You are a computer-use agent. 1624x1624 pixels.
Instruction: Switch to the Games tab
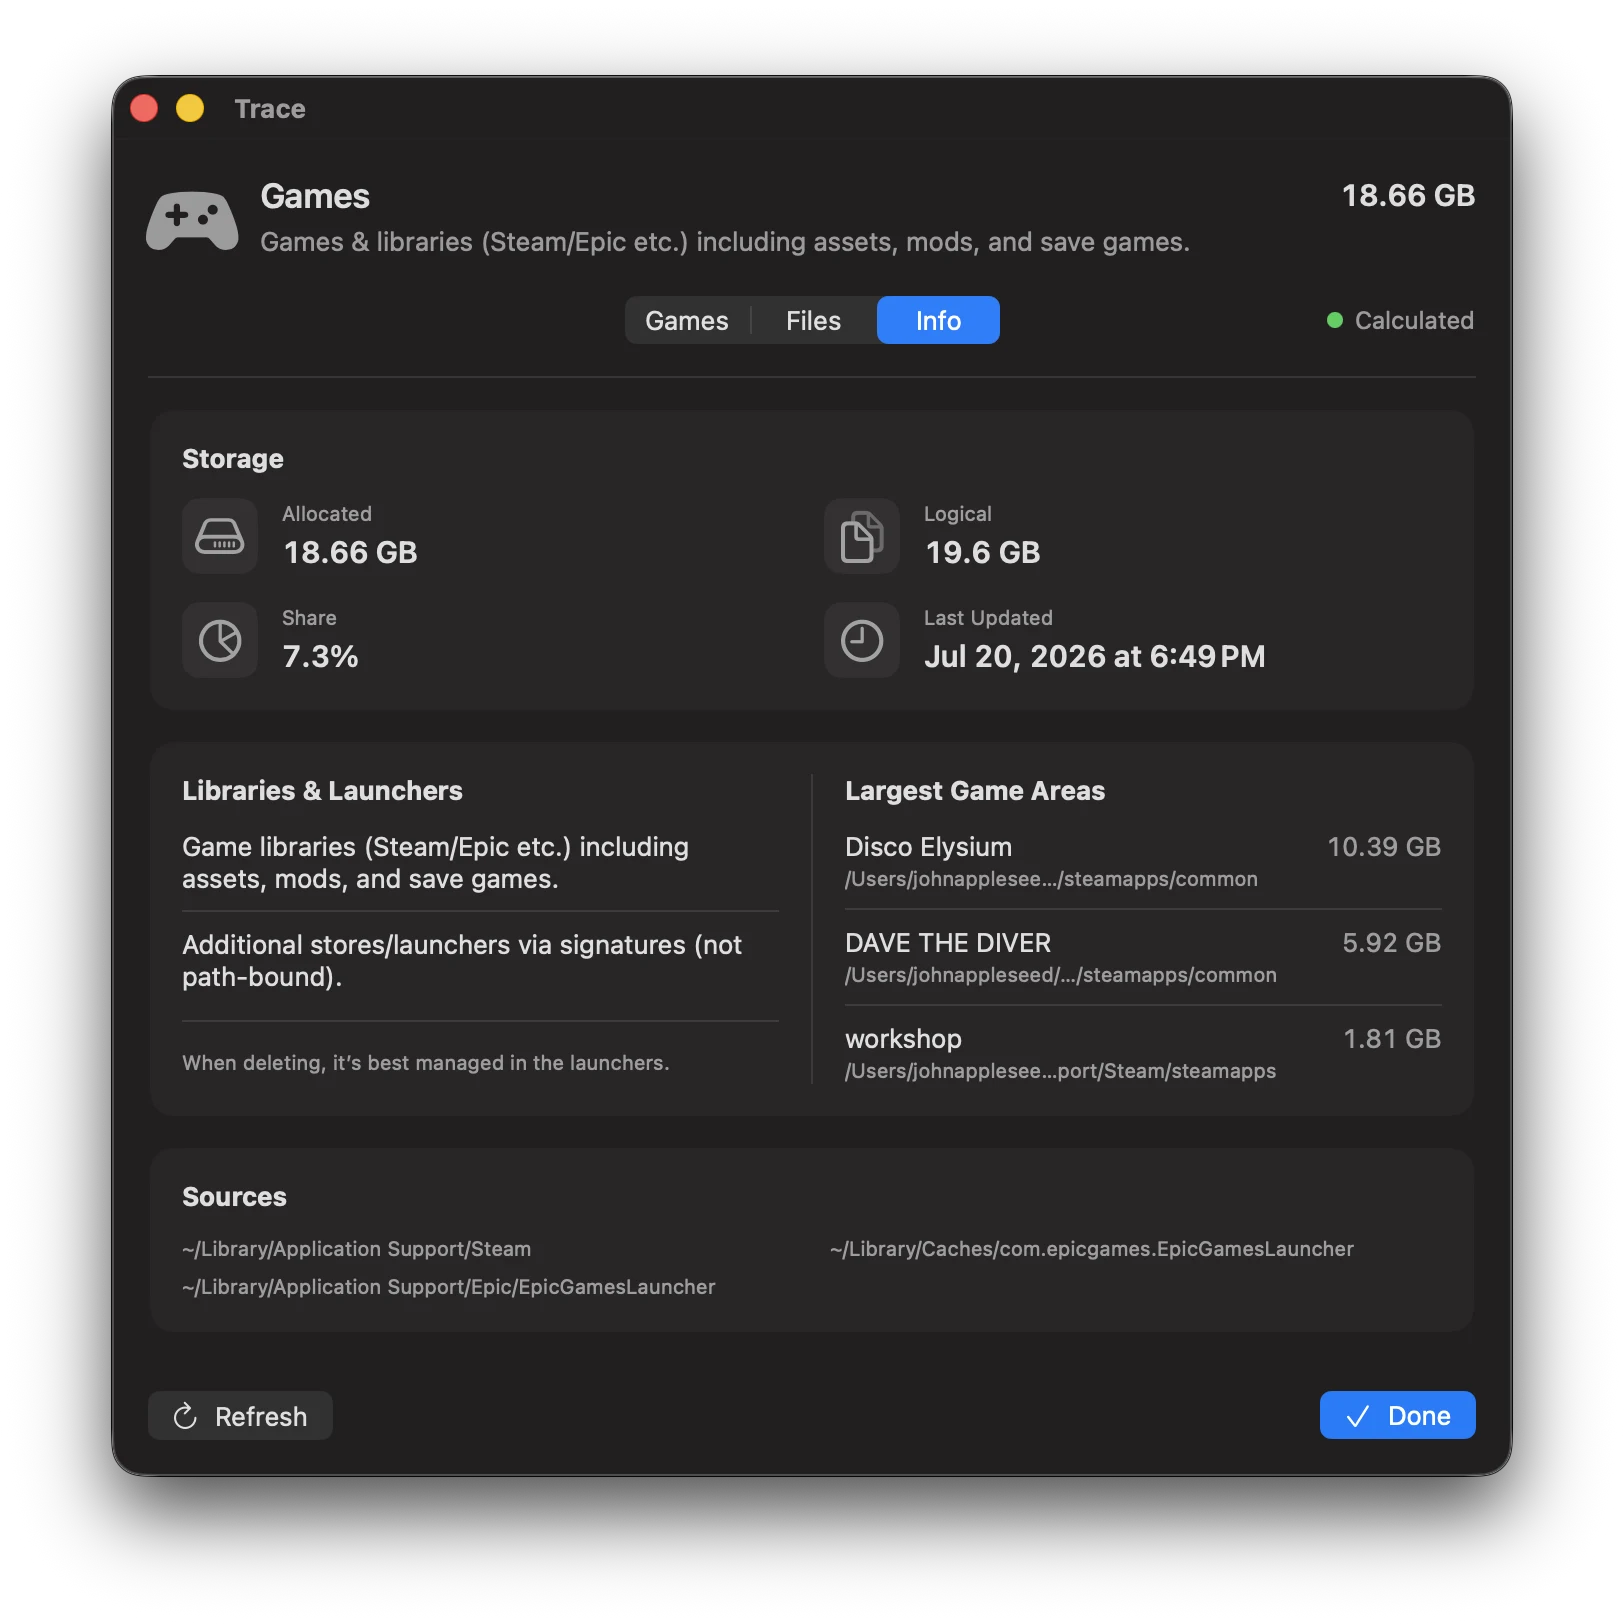click(x=687, y=320)
